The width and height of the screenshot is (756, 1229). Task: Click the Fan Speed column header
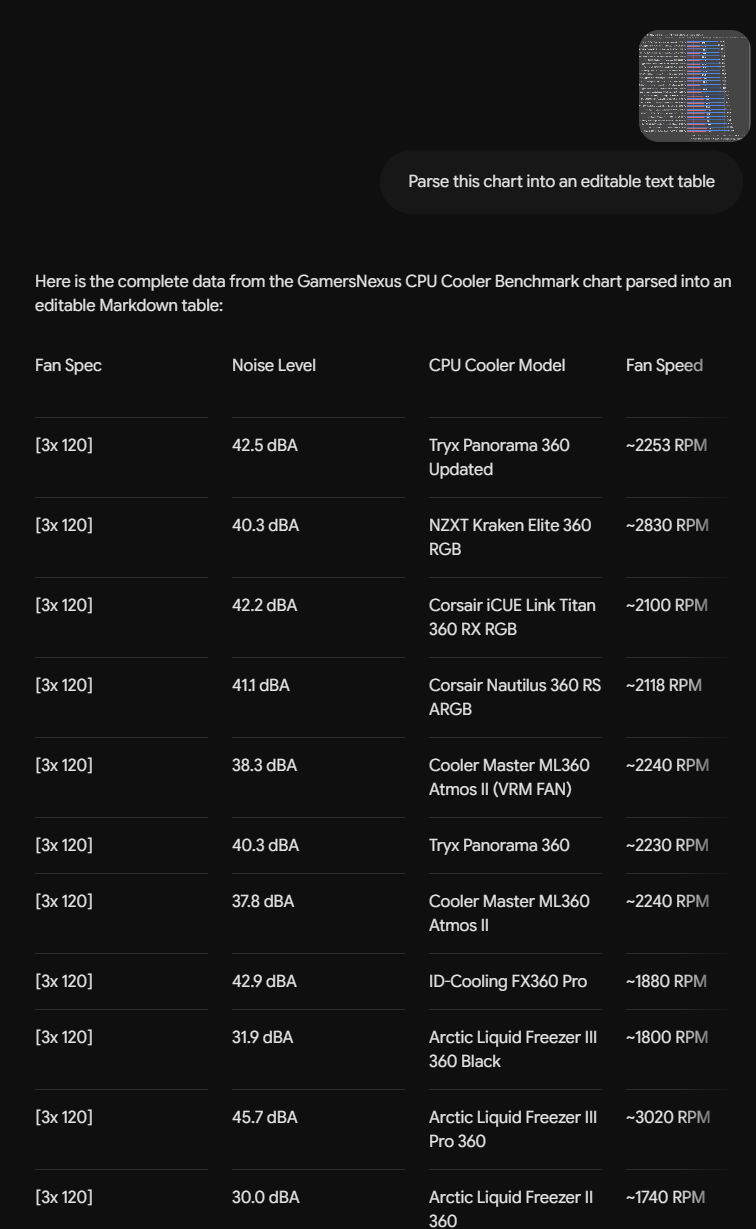pos(665,365)
